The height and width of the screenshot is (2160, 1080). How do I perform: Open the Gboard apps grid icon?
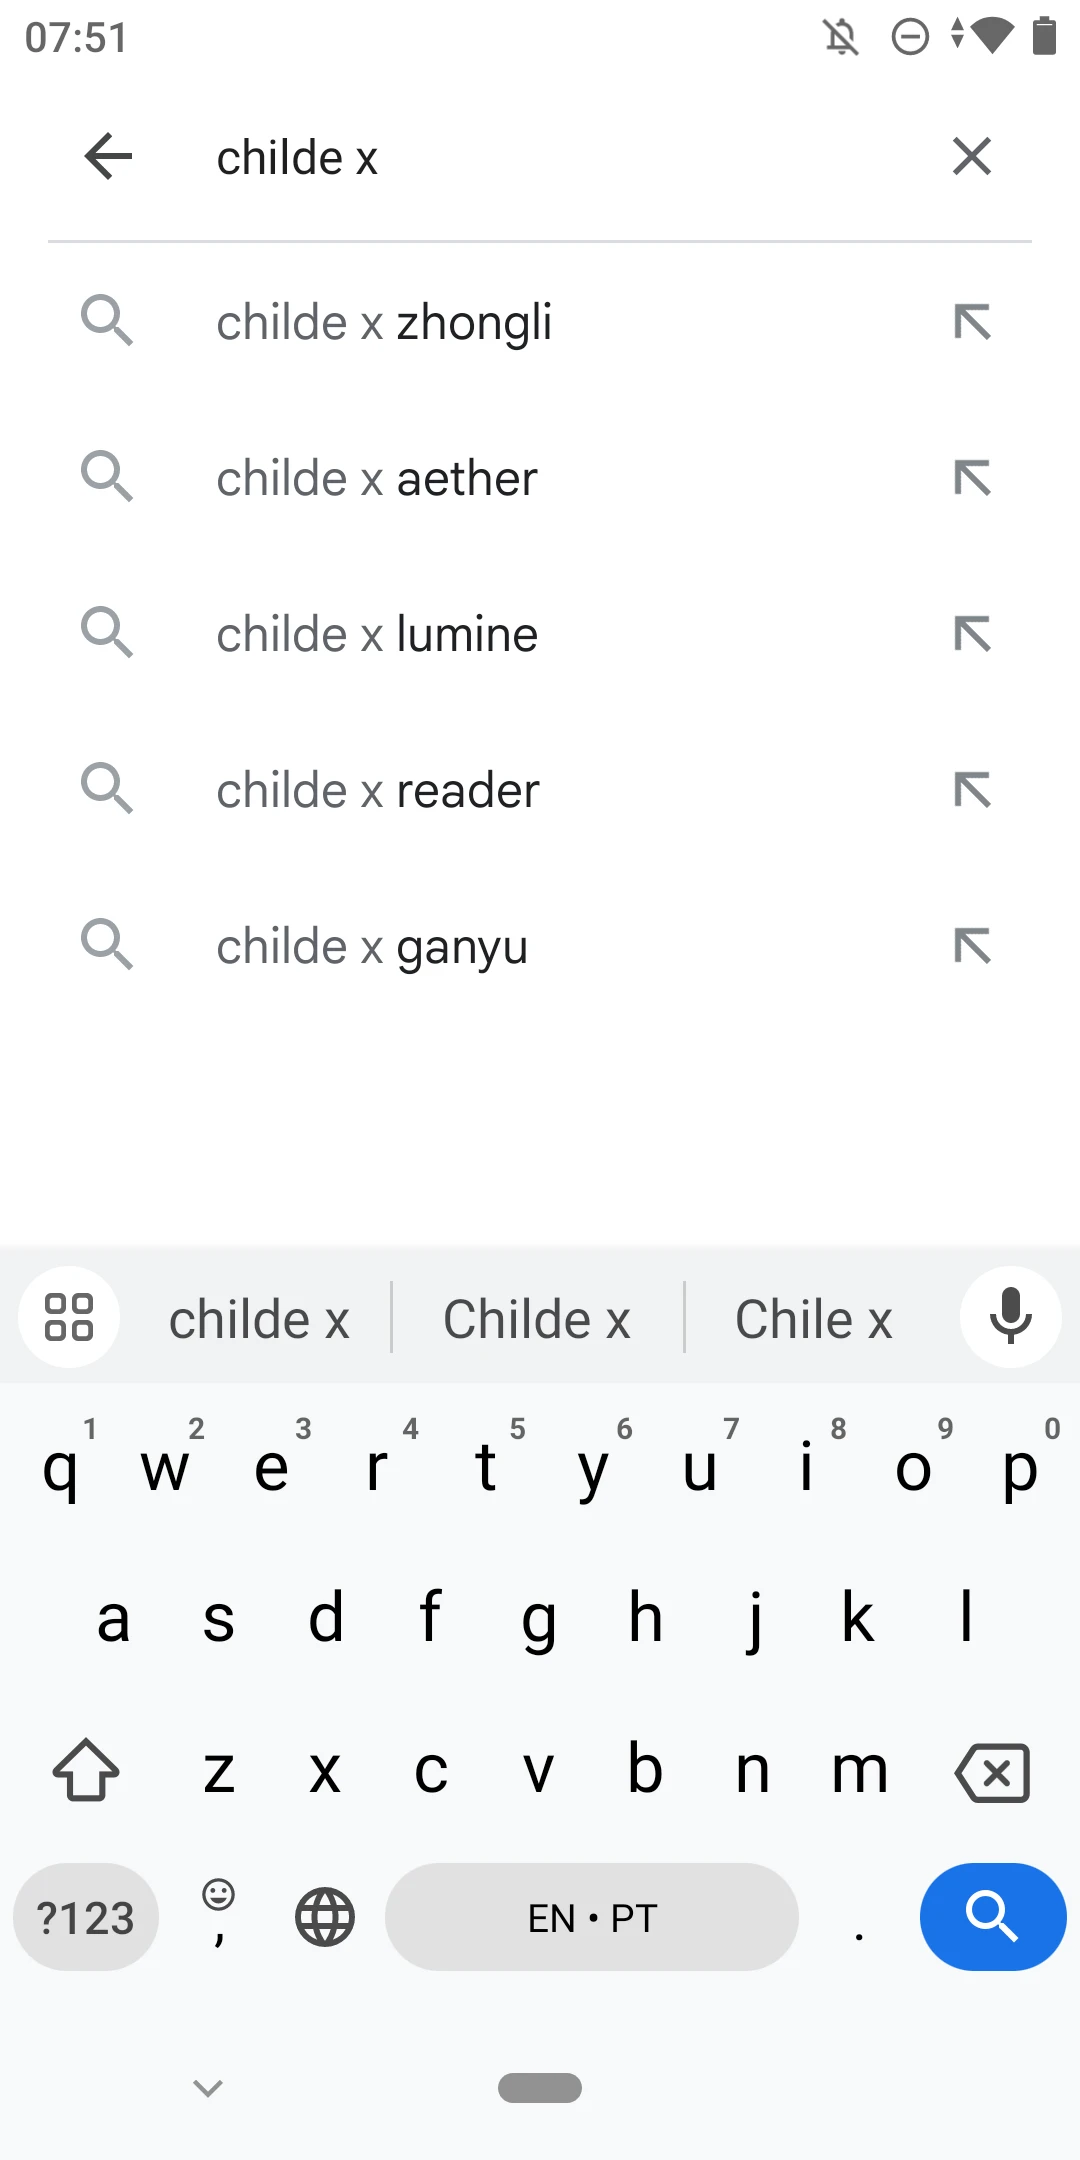68,1317
